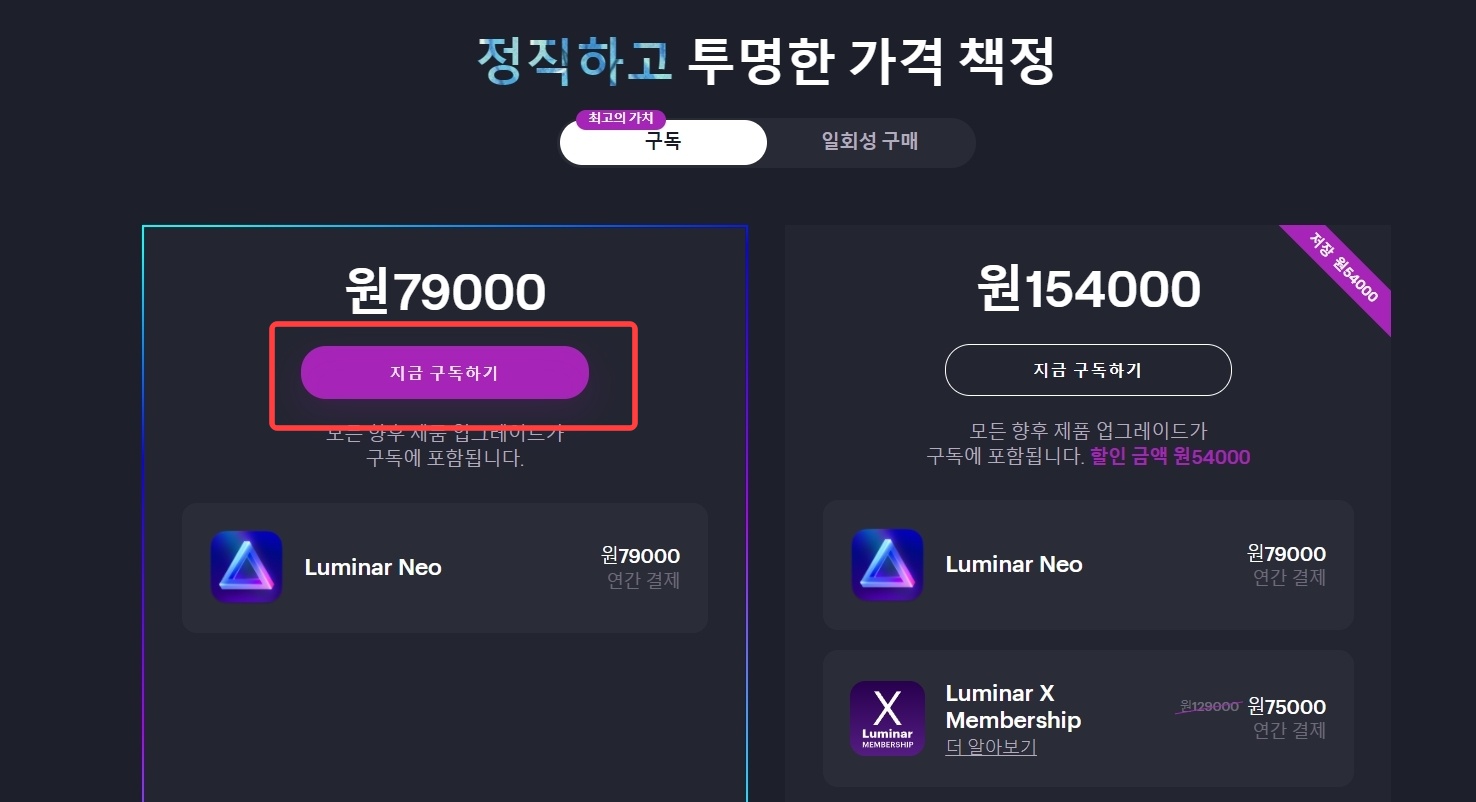Click the 최고의 가치 badge above the tabs
This screenshot has width=1476, height=802.
(x=620, y=118)
